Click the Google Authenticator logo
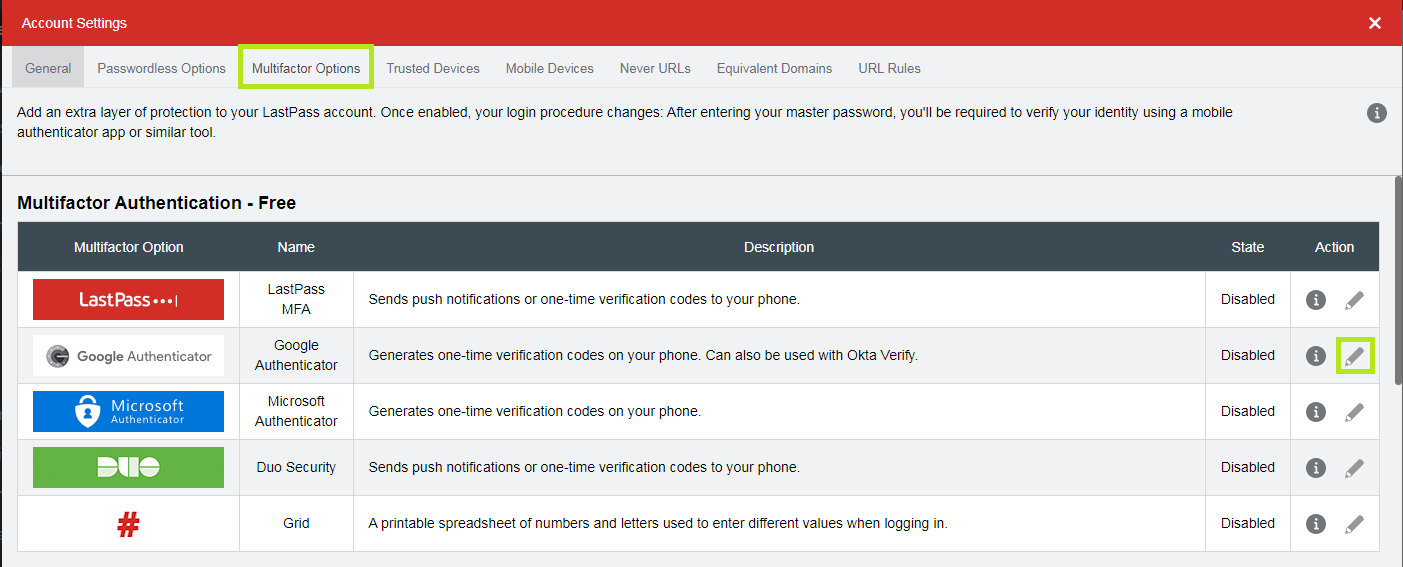Screen dimensions: 1403x567 coord(128,356)
